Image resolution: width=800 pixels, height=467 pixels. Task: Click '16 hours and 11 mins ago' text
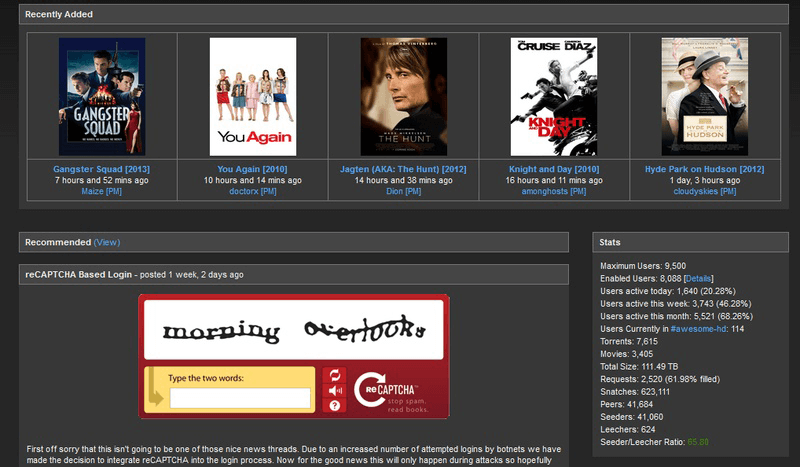click(554, 180)
